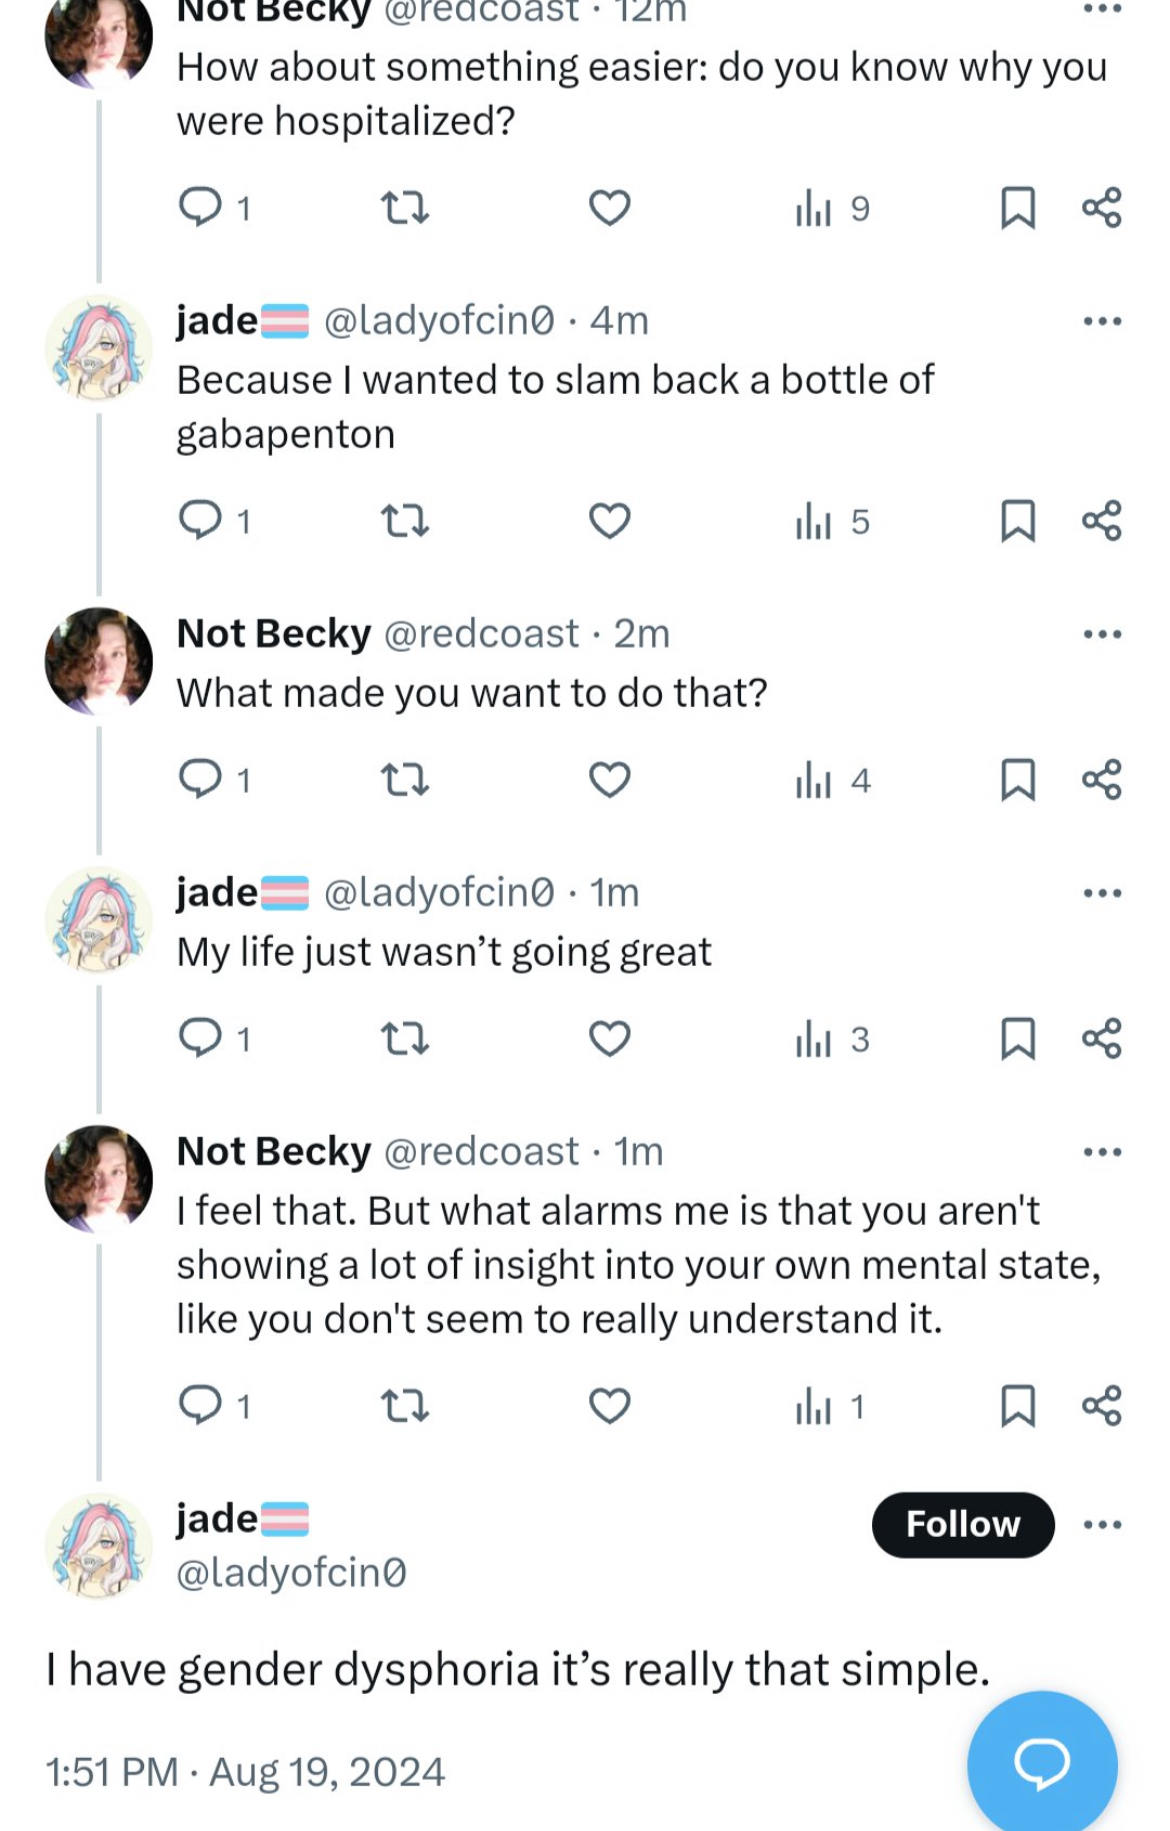
Task: Open more options on Not Becky's 2m tweet
Action: click(x=1102, y=634)
